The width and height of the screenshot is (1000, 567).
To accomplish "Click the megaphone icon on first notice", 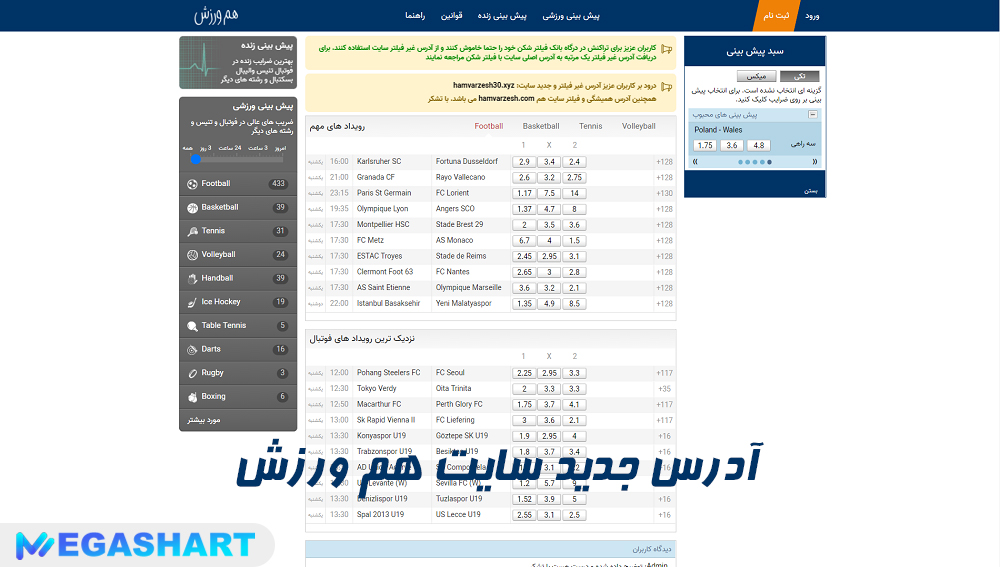I will (x=666, y=48).
